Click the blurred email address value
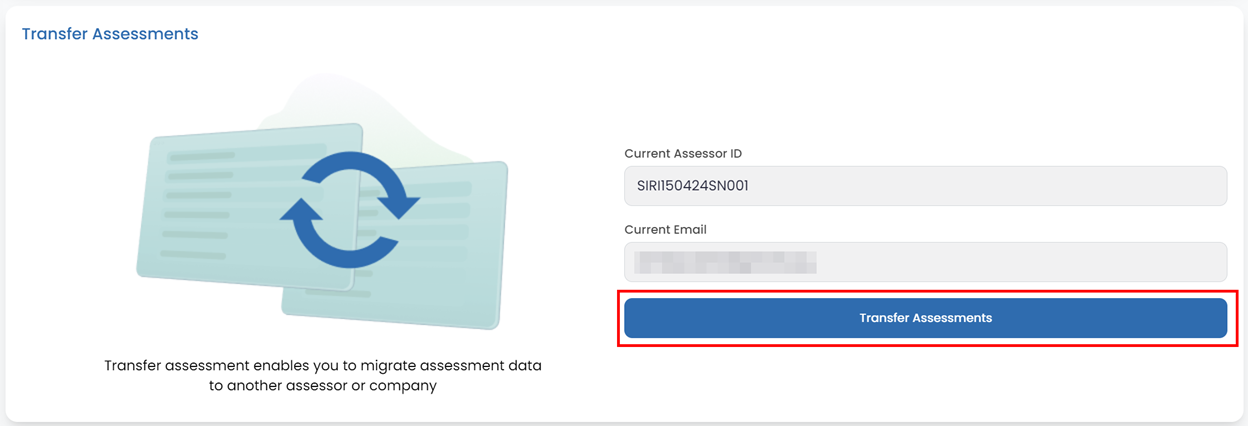This screenshot has height=426, width=1248. [x=727, y=262]
